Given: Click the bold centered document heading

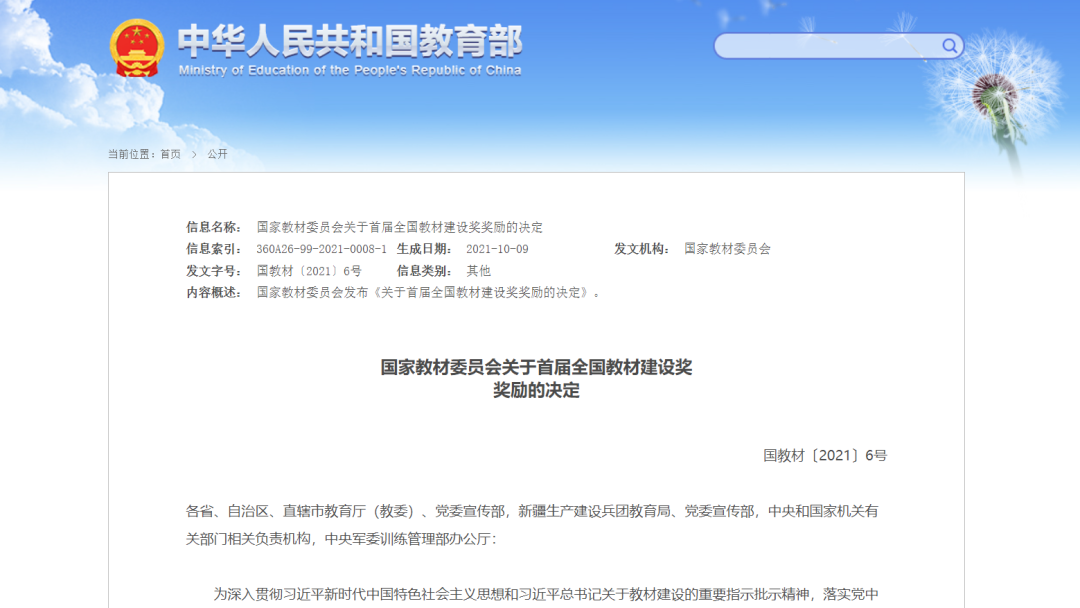Looking at the screenshot, I should (536, 378).
